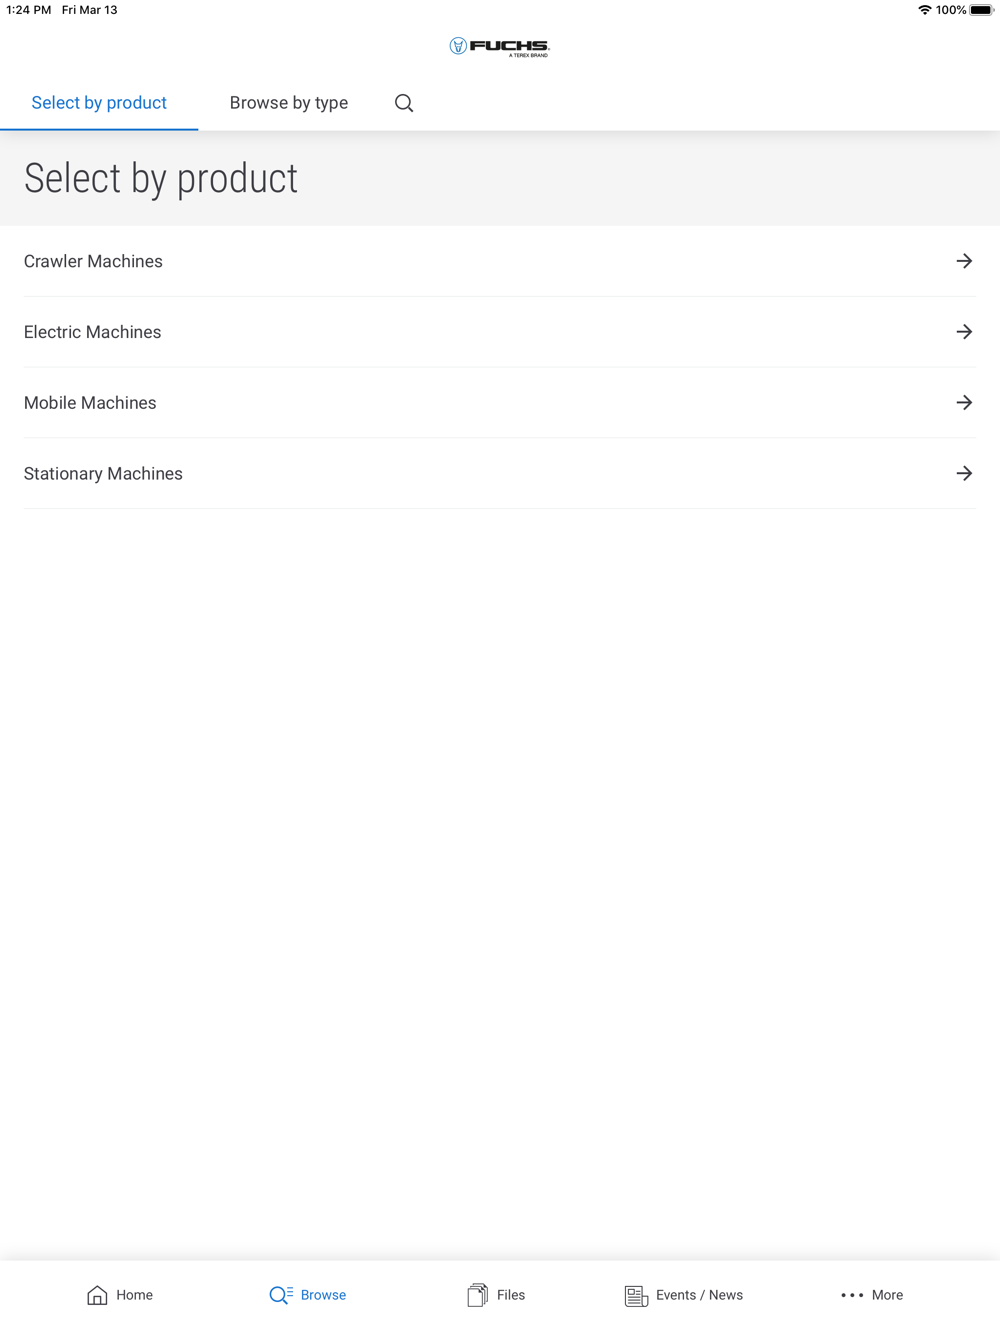Image resolution: width=1000 pixels, height=1334 pixels.
Task: Tap the Events / News label
Action: (x=699, y=1295)
